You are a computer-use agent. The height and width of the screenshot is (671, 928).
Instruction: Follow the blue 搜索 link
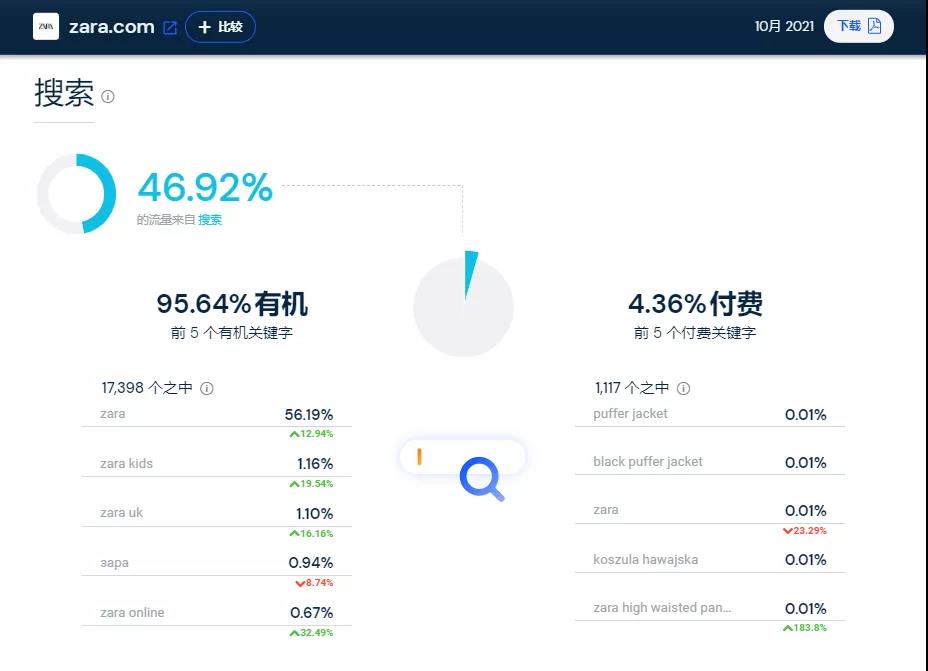210,220
